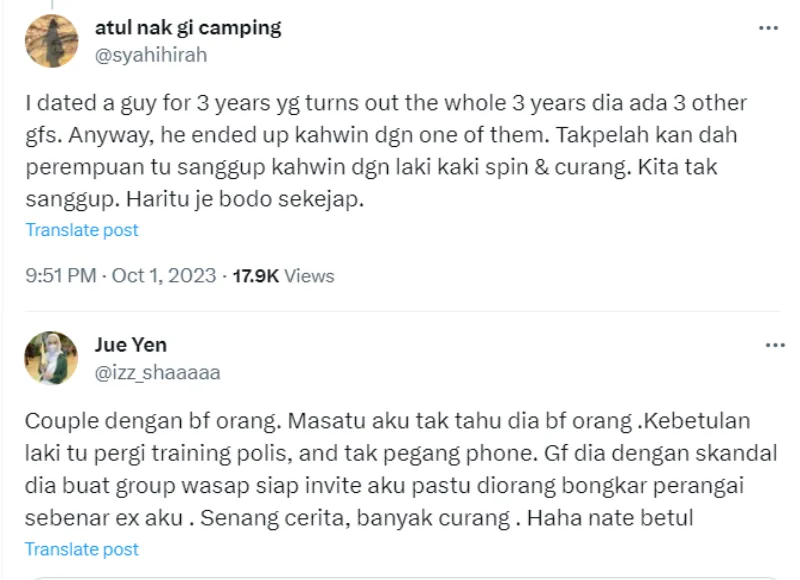
Task: Open Jue Yen's profile avatar
Action: pyautogui.click(x=51, y=358)
